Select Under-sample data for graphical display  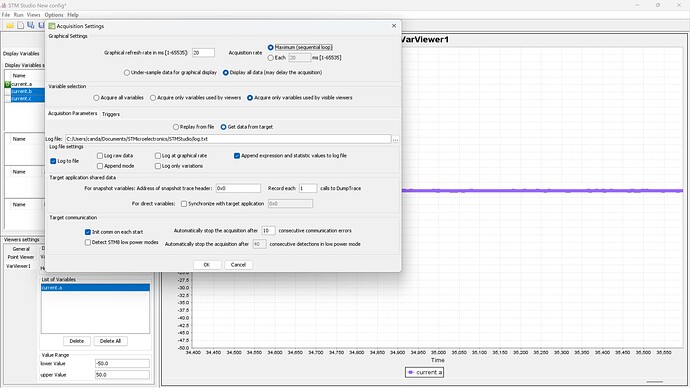pos(127,73)
